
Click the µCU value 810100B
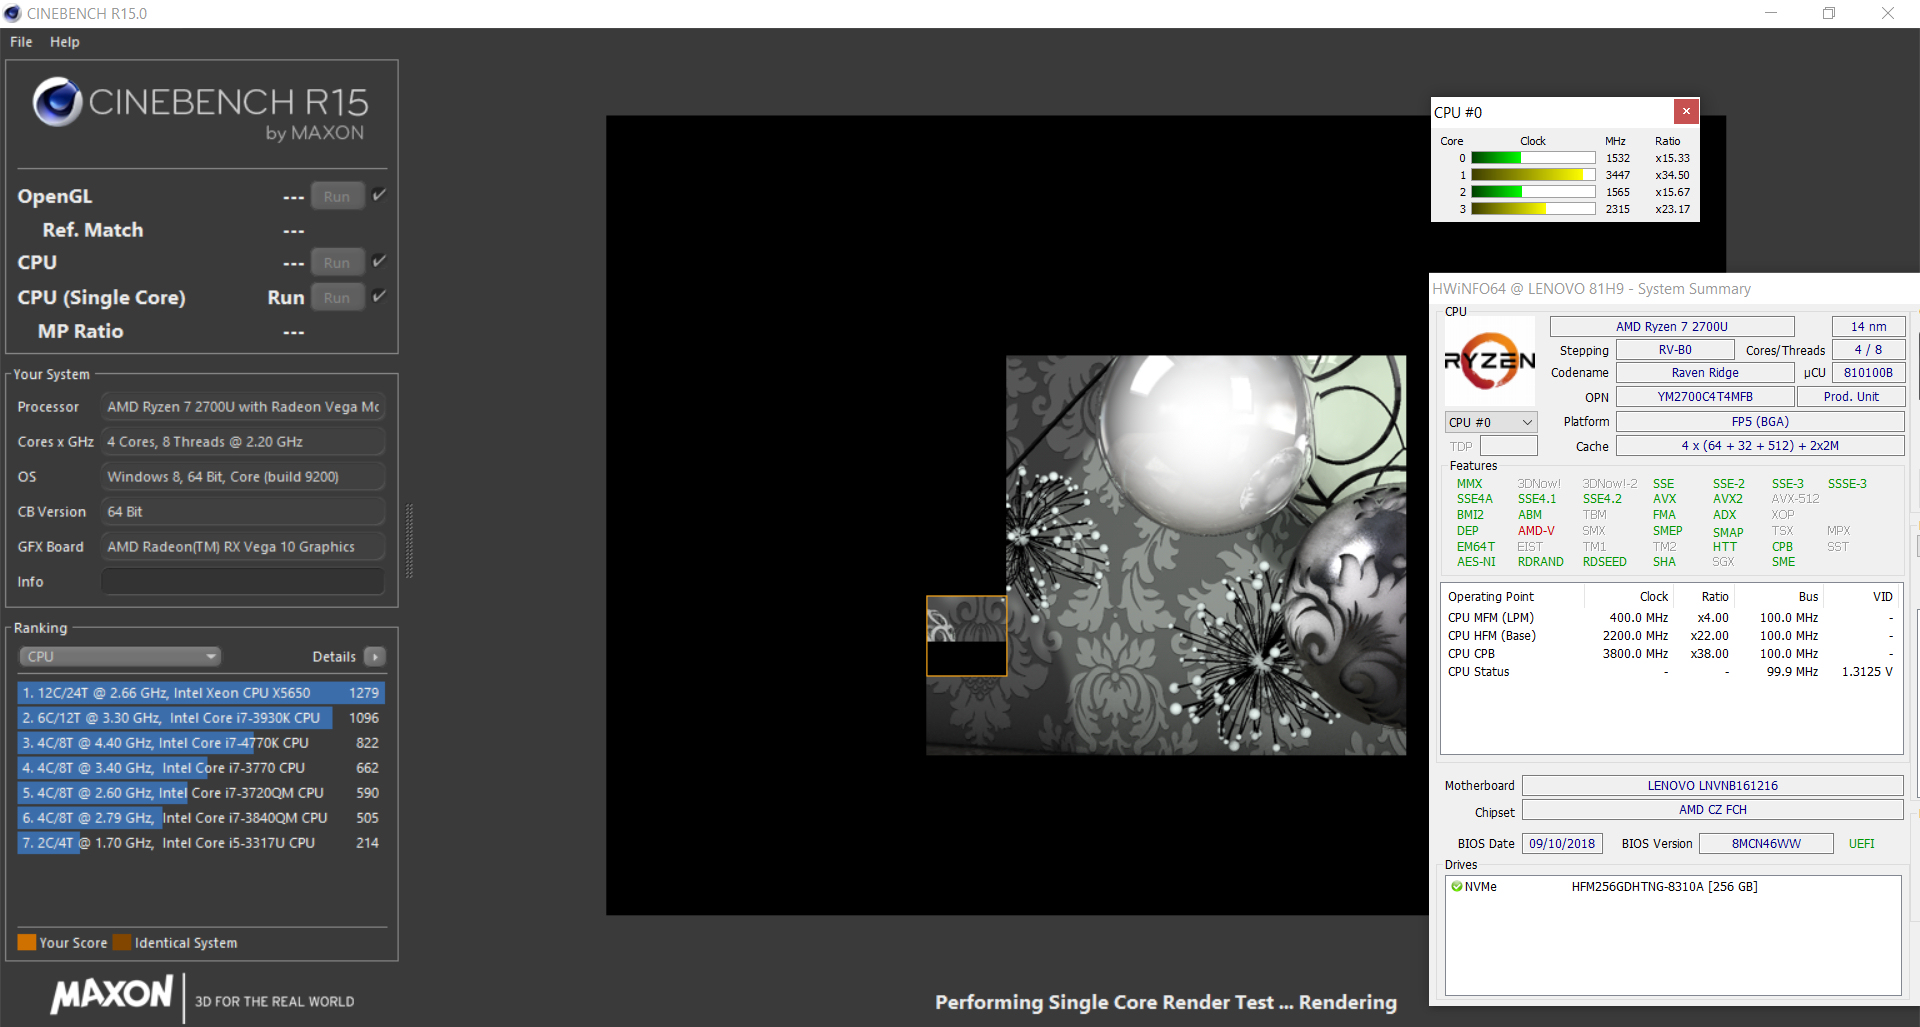[x=1868, y=372]
